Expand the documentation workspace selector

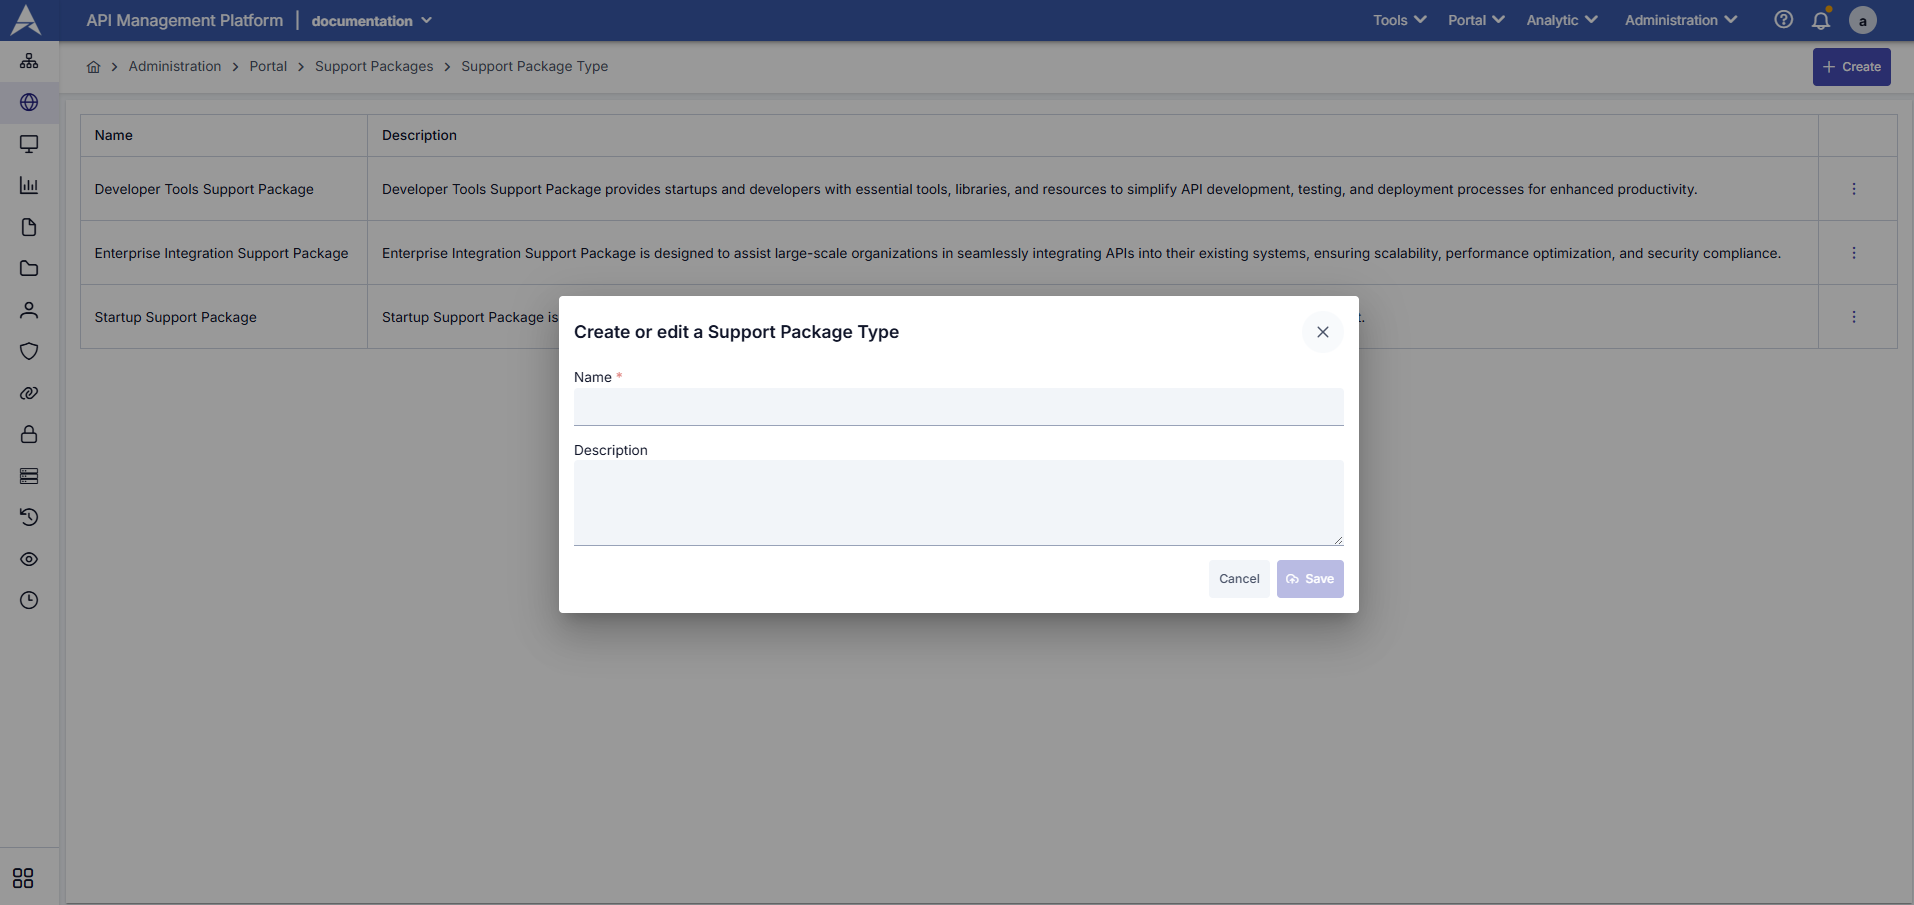click(x=370, y=20)
